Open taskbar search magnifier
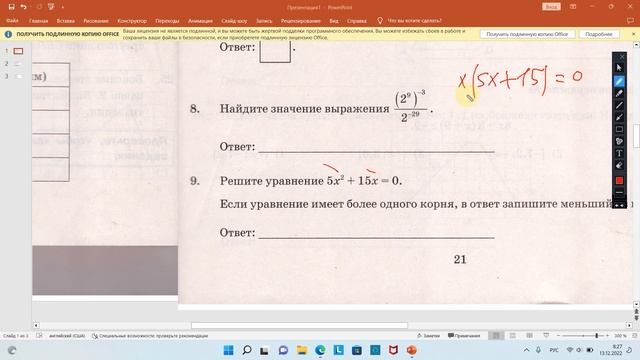This screenshot has width=640, height=360. (247, 350)
